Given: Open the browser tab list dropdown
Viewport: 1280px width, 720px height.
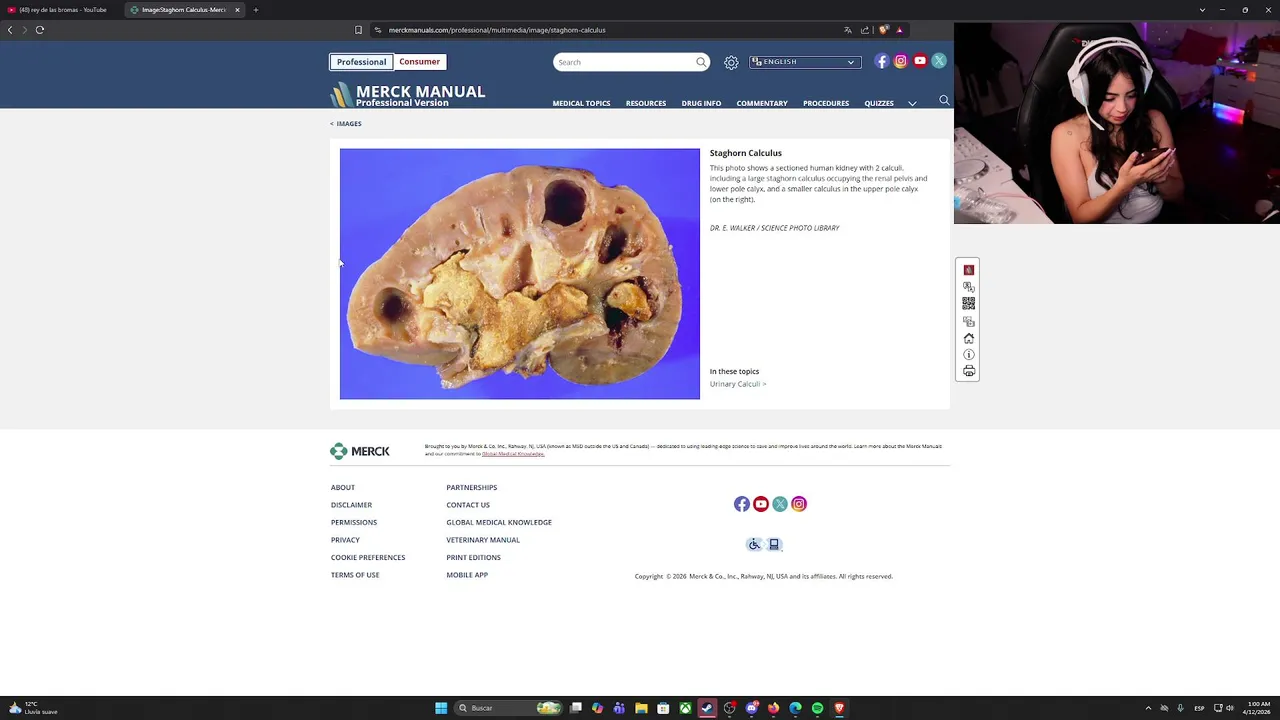Looking at the screenshot, I should [x=1202, y=10].
